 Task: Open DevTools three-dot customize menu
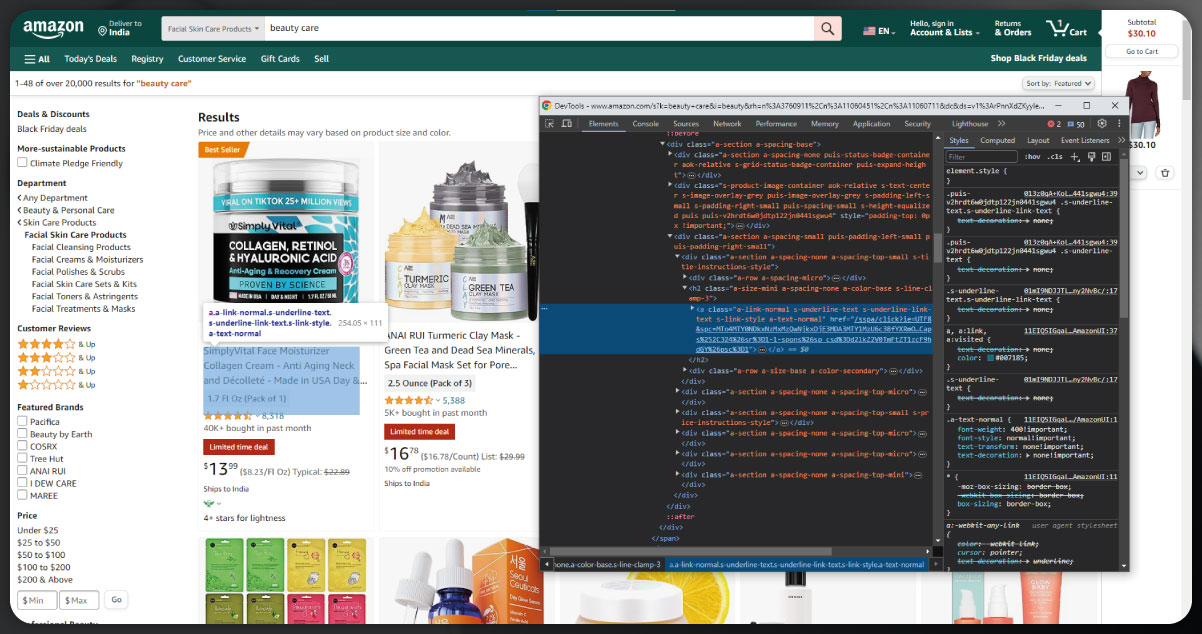[x=1117, y=124]
